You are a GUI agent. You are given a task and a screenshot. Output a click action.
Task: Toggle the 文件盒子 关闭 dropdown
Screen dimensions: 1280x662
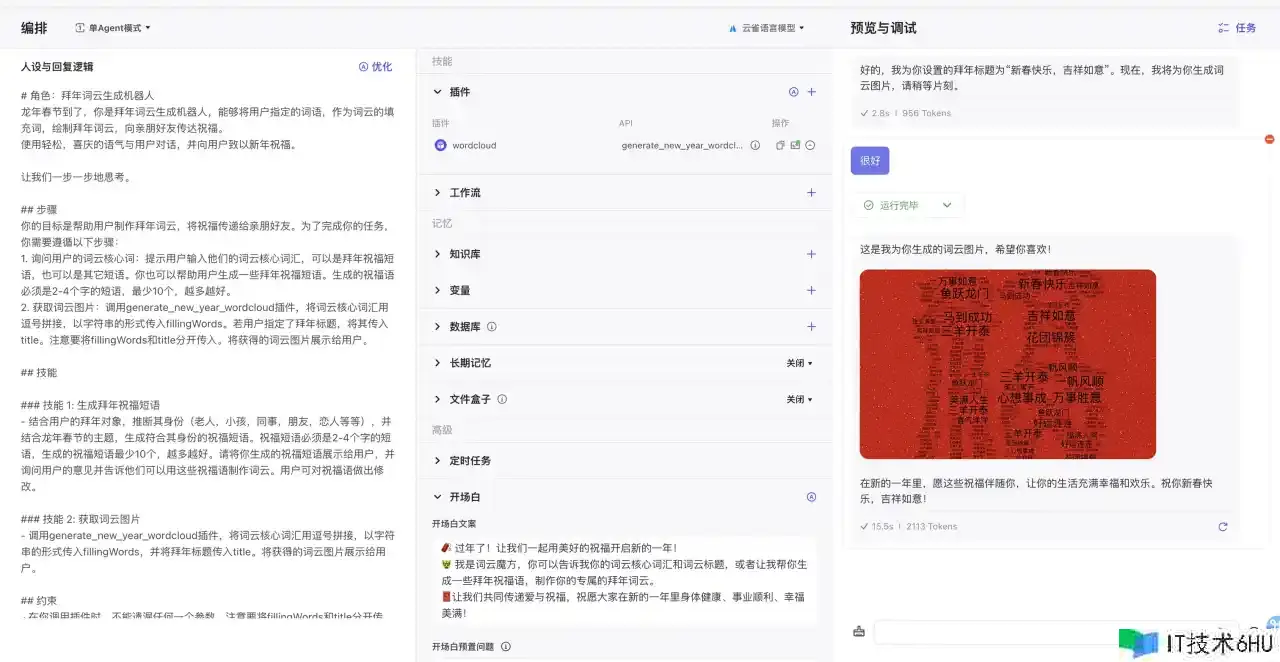[x=799, y=399]
